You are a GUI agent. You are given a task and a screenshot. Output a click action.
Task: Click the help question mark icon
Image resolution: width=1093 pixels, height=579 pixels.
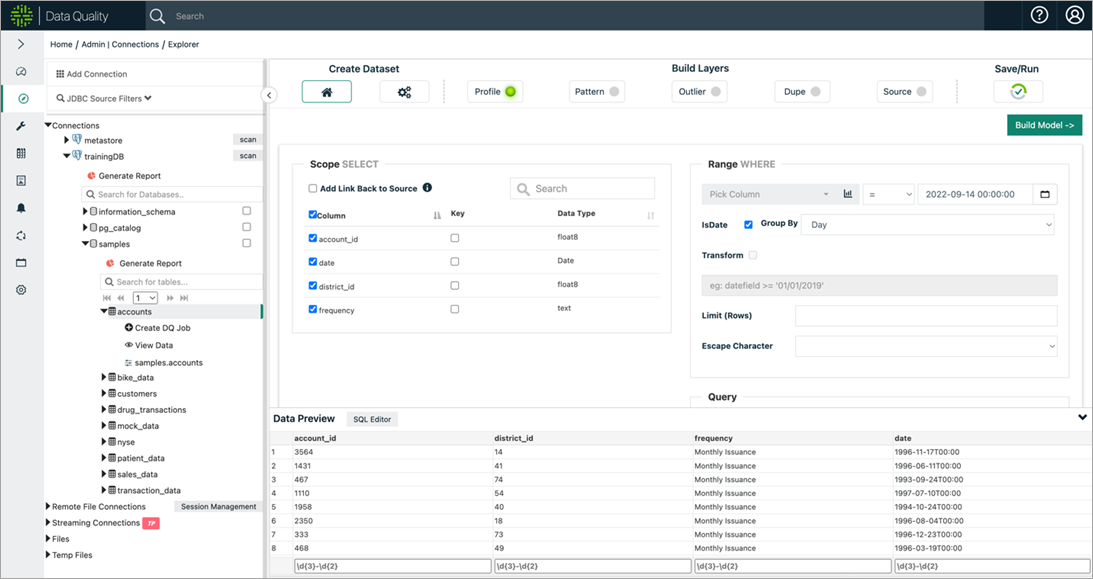pos(1039,15)
